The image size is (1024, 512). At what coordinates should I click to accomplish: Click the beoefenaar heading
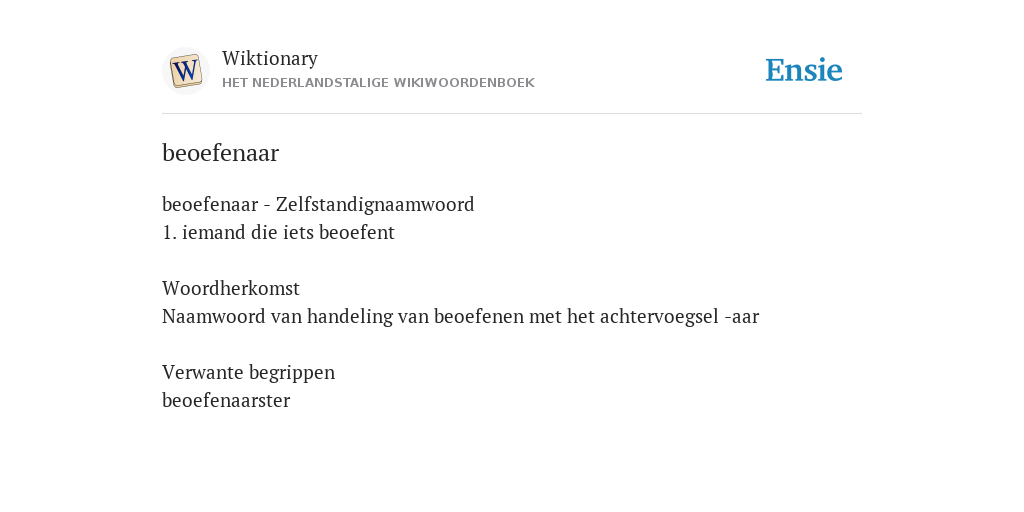pyautogui.click(x=221, y=153)
